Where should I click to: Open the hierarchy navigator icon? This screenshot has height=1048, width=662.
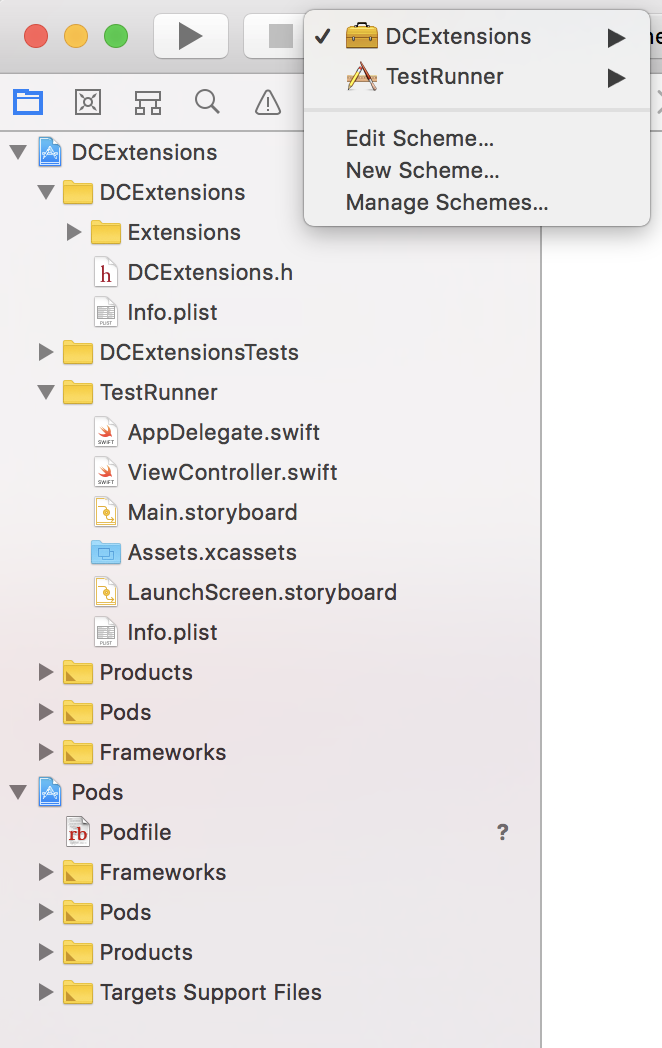(x=148, y=102)
